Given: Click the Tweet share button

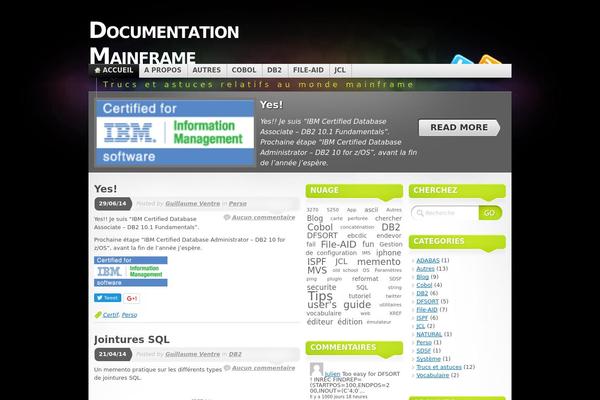Looking at the screenshot, I should pos(108,298).
